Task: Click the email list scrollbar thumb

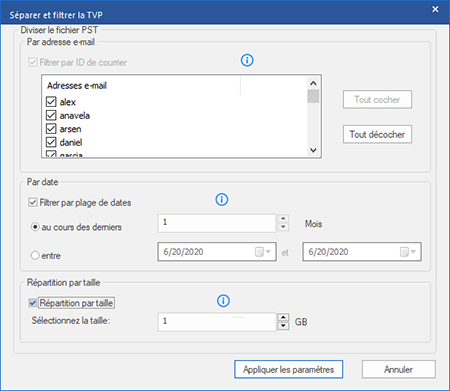Action: click(x=313, y=96)
